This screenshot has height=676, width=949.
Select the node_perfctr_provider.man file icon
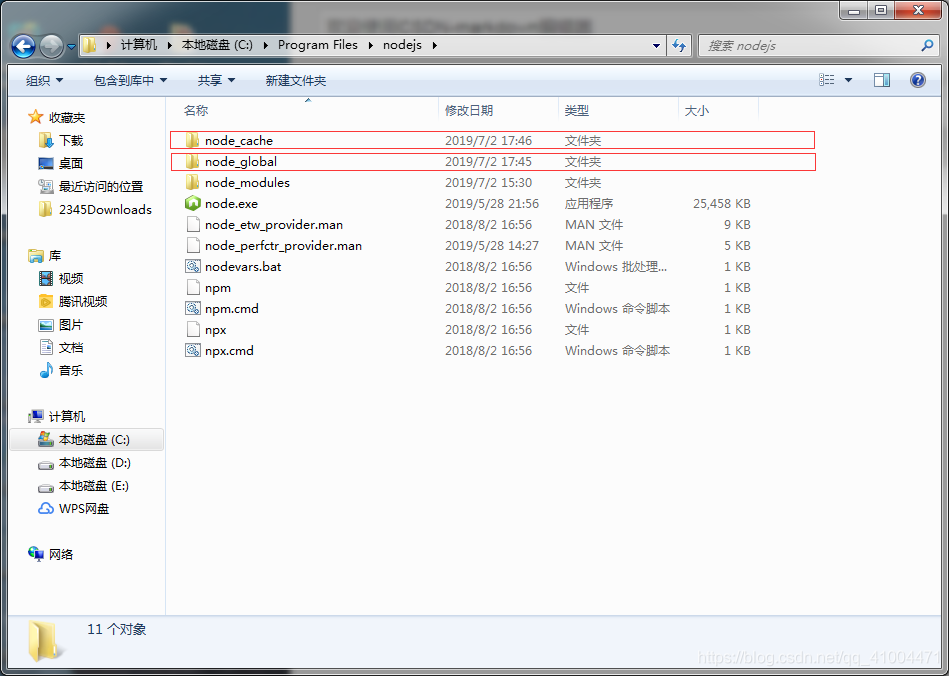click(192, 245)
